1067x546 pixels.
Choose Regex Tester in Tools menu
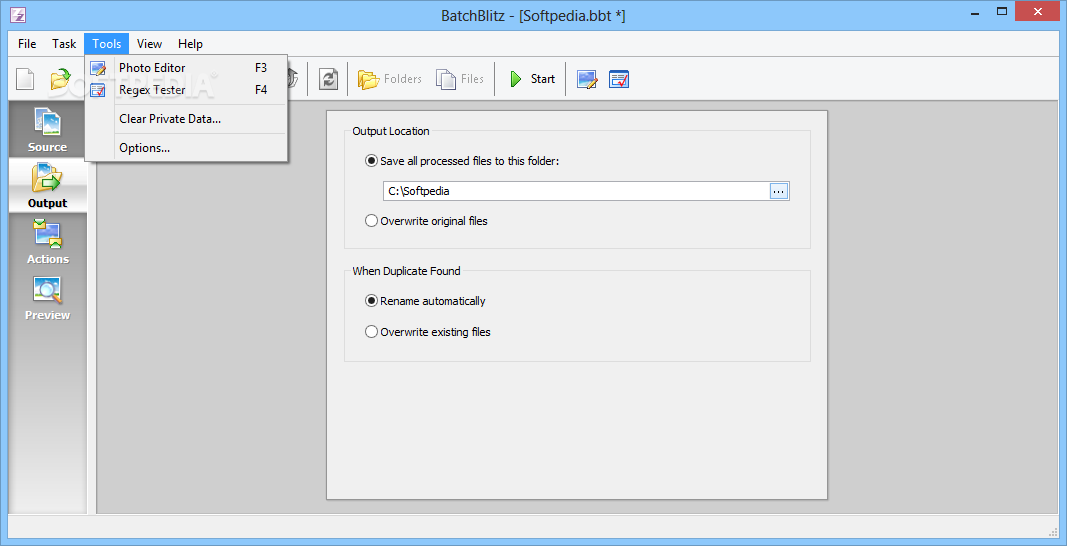click(186, 90)
